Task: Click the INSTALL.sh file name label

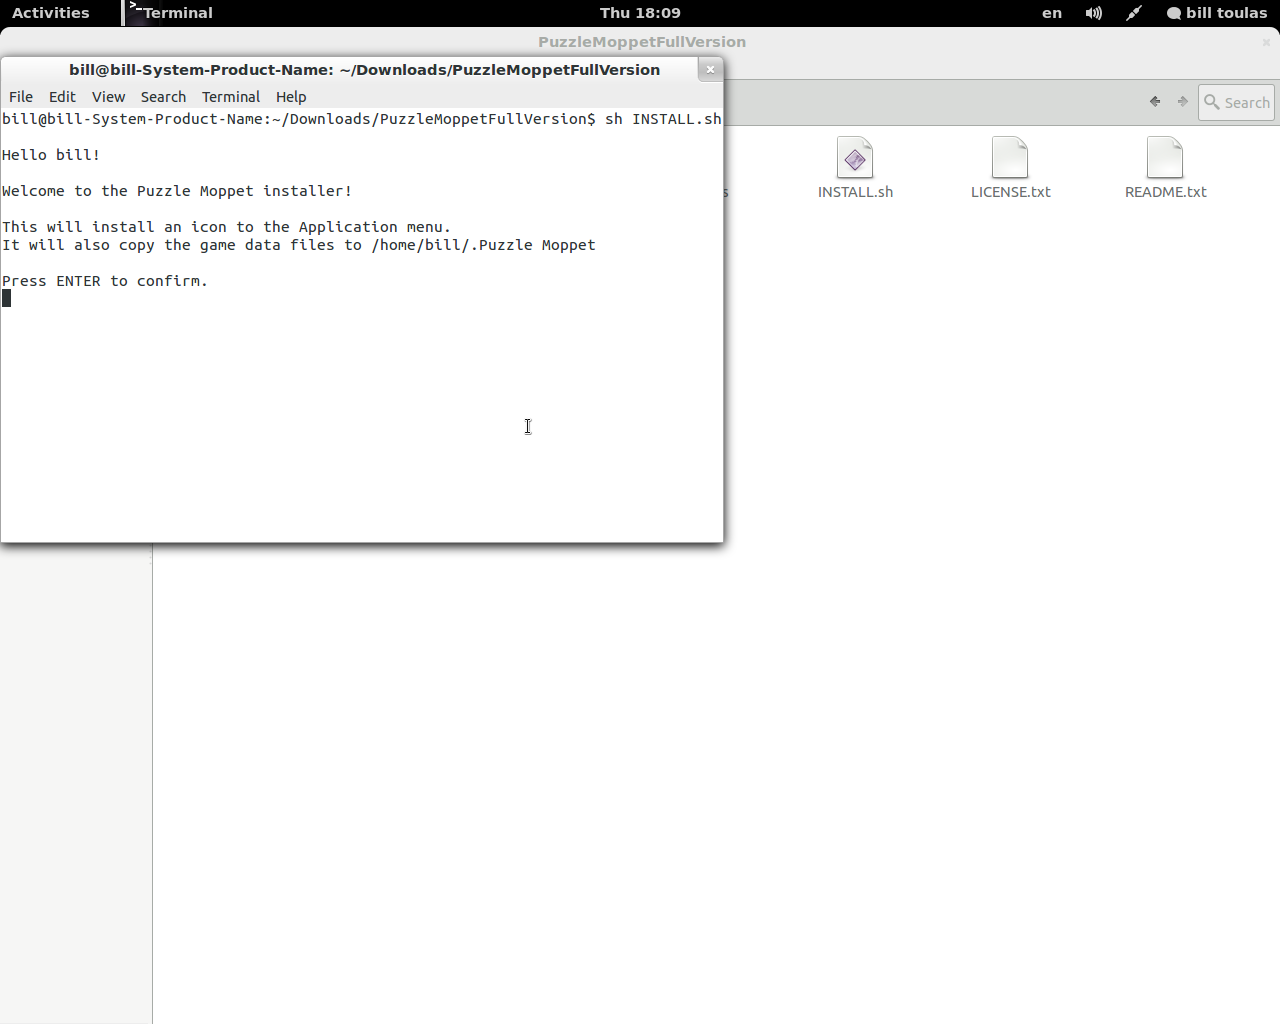Action: click(x=855, y=192)
